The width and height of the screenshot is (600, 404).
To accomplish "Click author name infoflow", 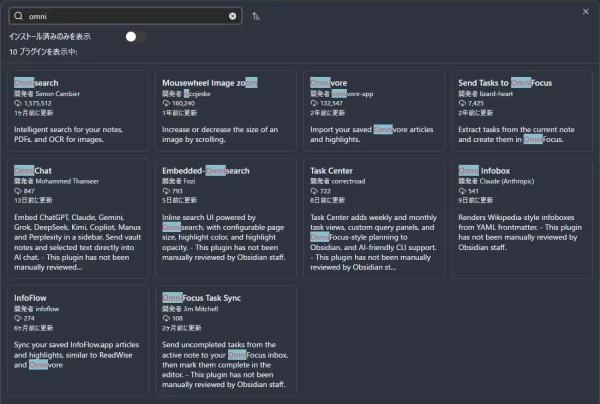I will 47,309.
